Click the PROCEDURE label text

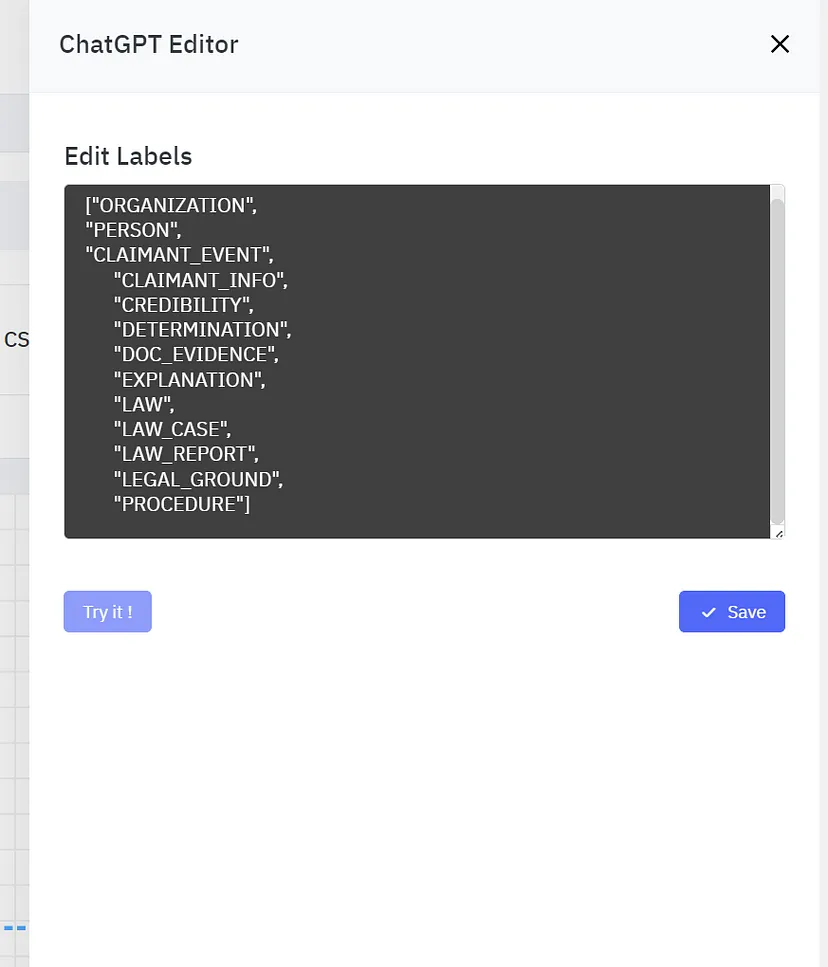coord(181,504)
